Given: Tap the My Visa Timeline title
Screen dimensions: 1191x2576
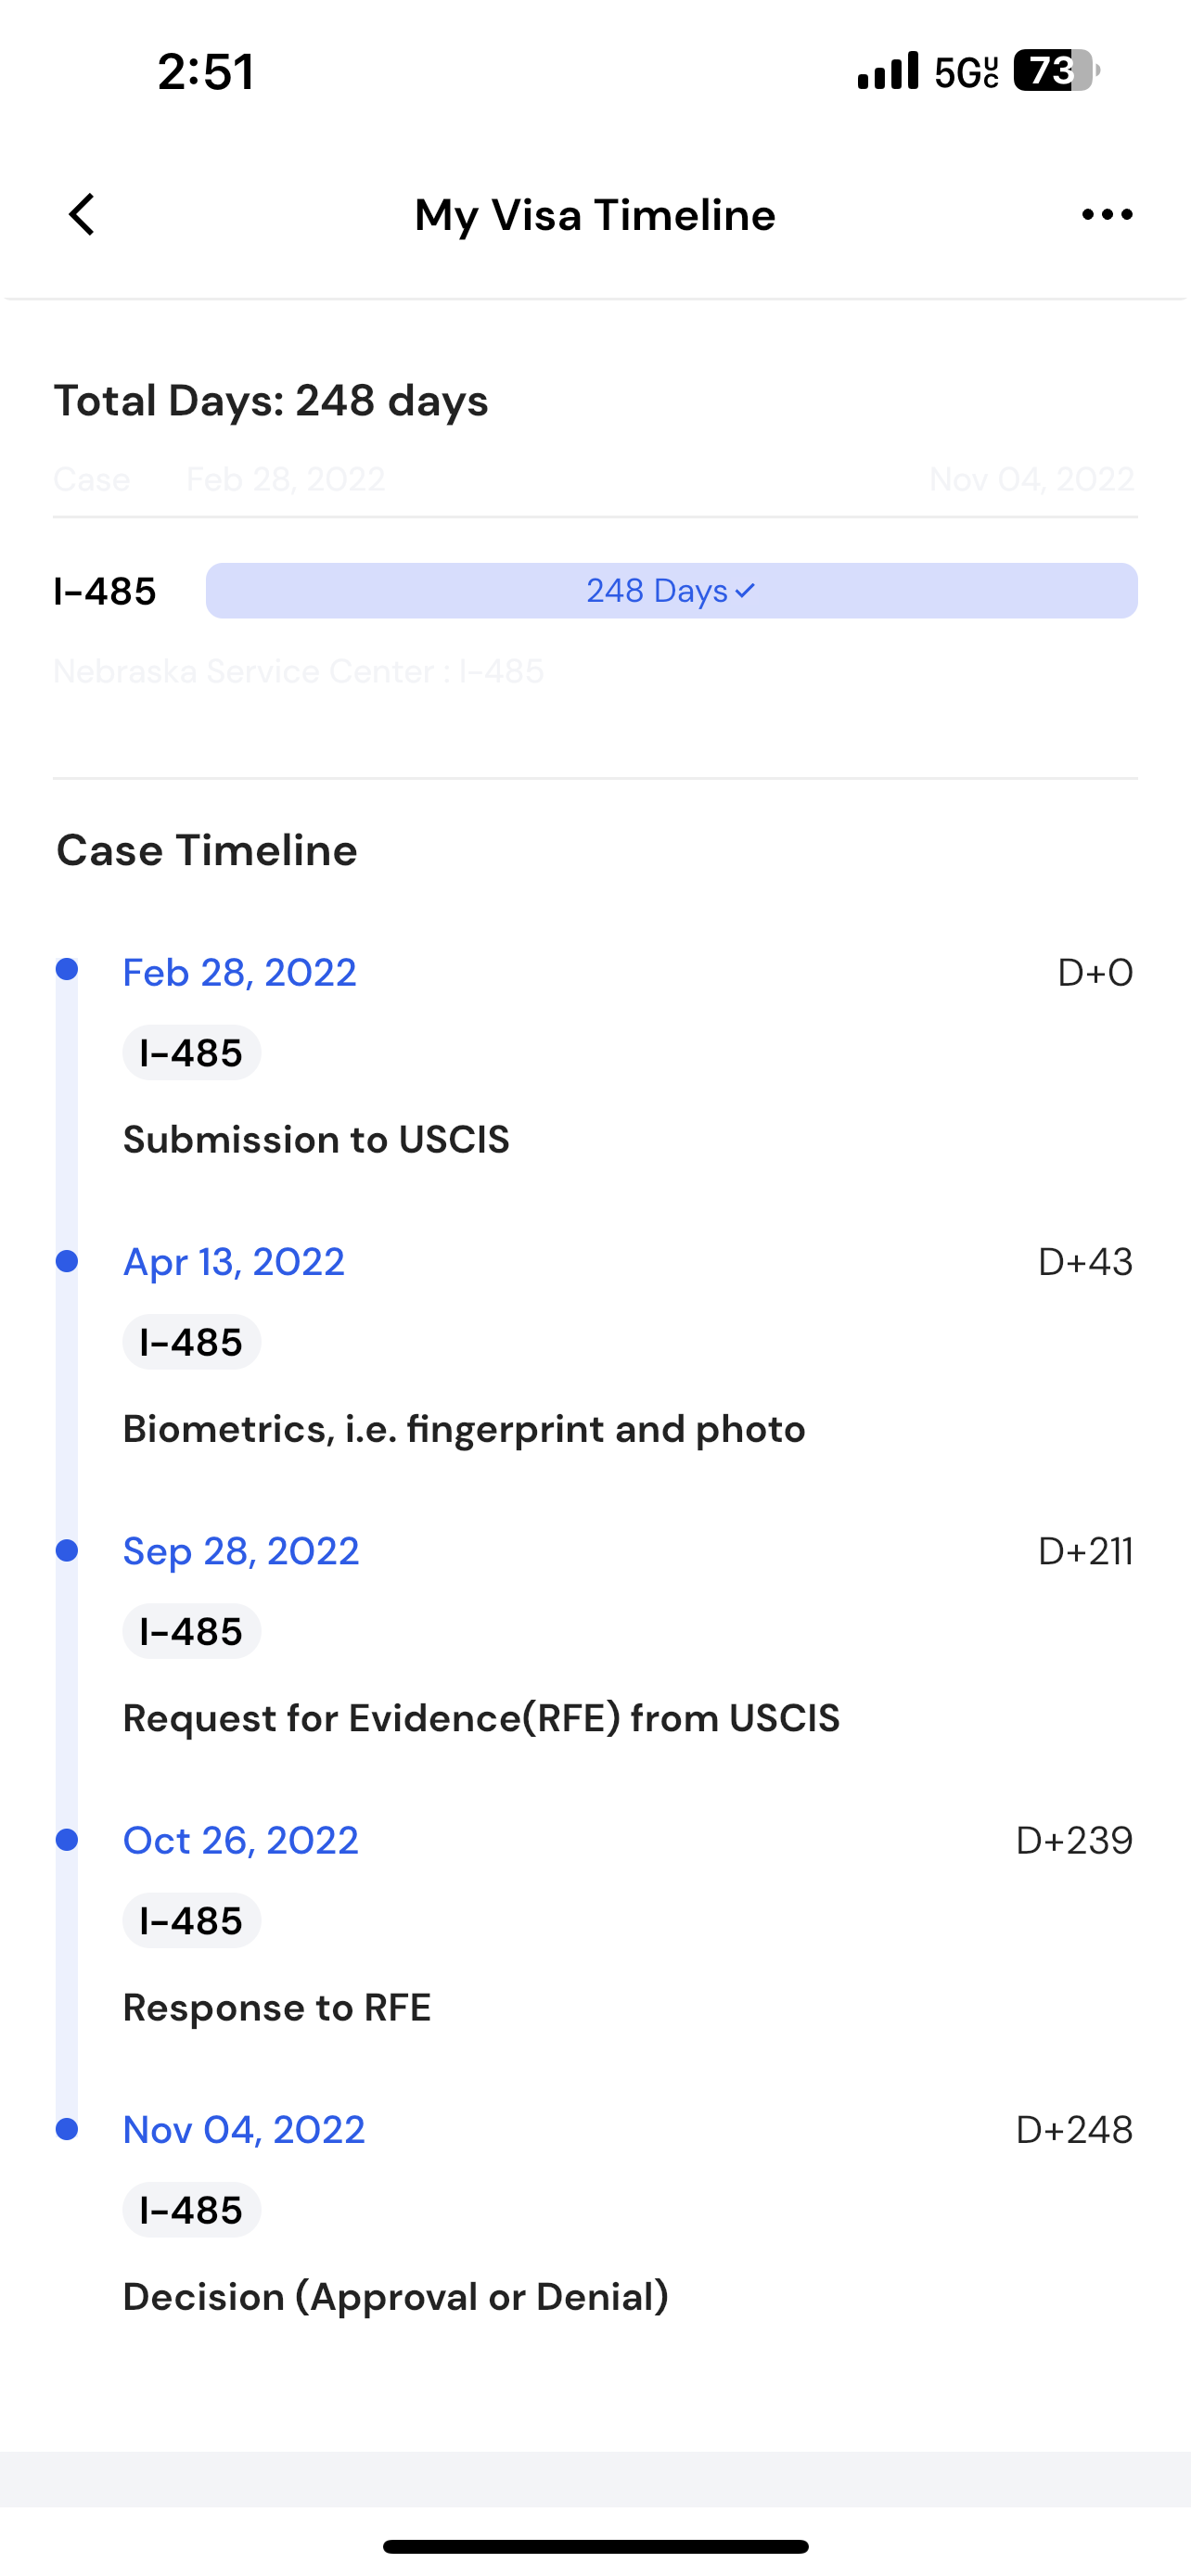Looking at the screenshot, I should [595, 215].
